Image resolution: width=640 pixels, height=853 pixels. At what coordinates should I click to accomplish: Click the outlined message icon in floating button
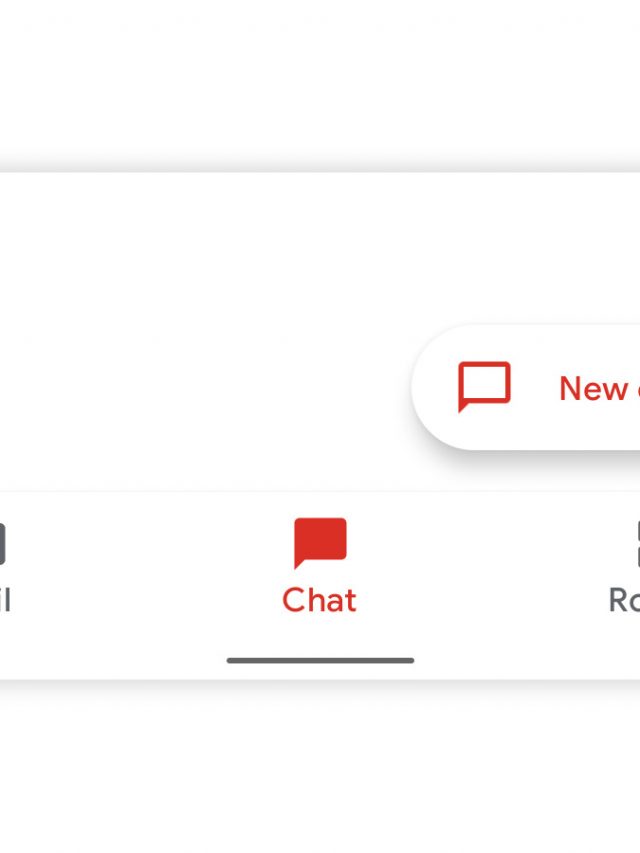(484, 387)
